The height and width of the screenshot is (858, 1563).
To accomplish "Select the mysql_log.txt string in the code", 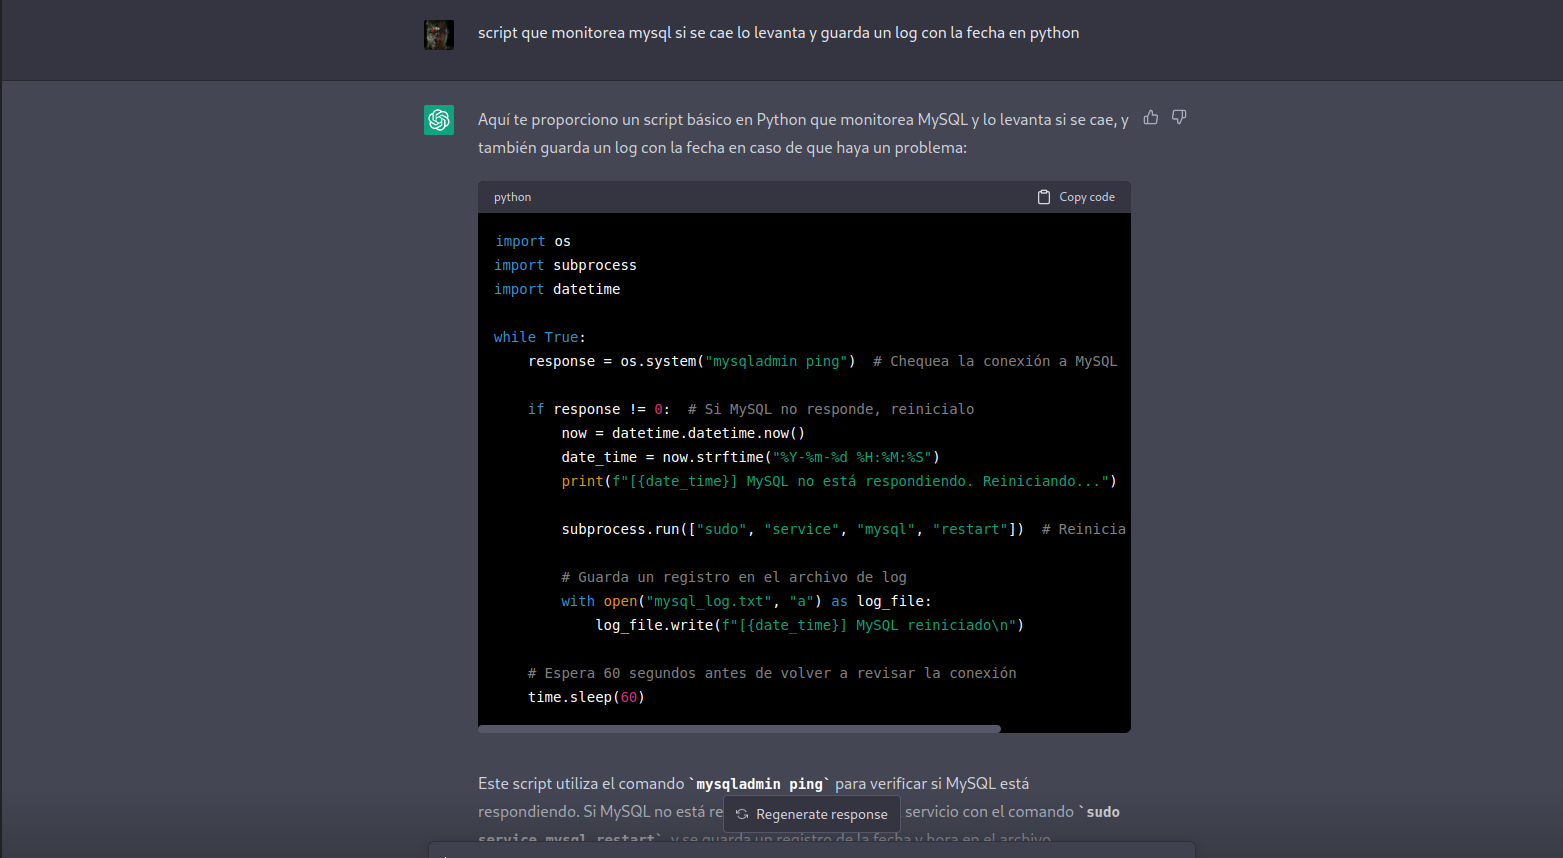I will tap(709, 600).
